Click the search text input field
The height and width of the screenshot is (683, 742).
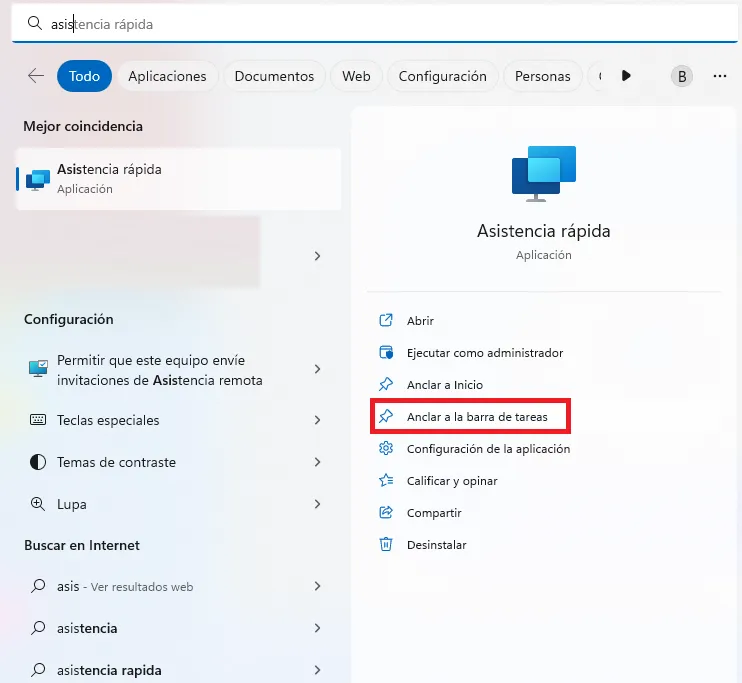tap(370, 22)
